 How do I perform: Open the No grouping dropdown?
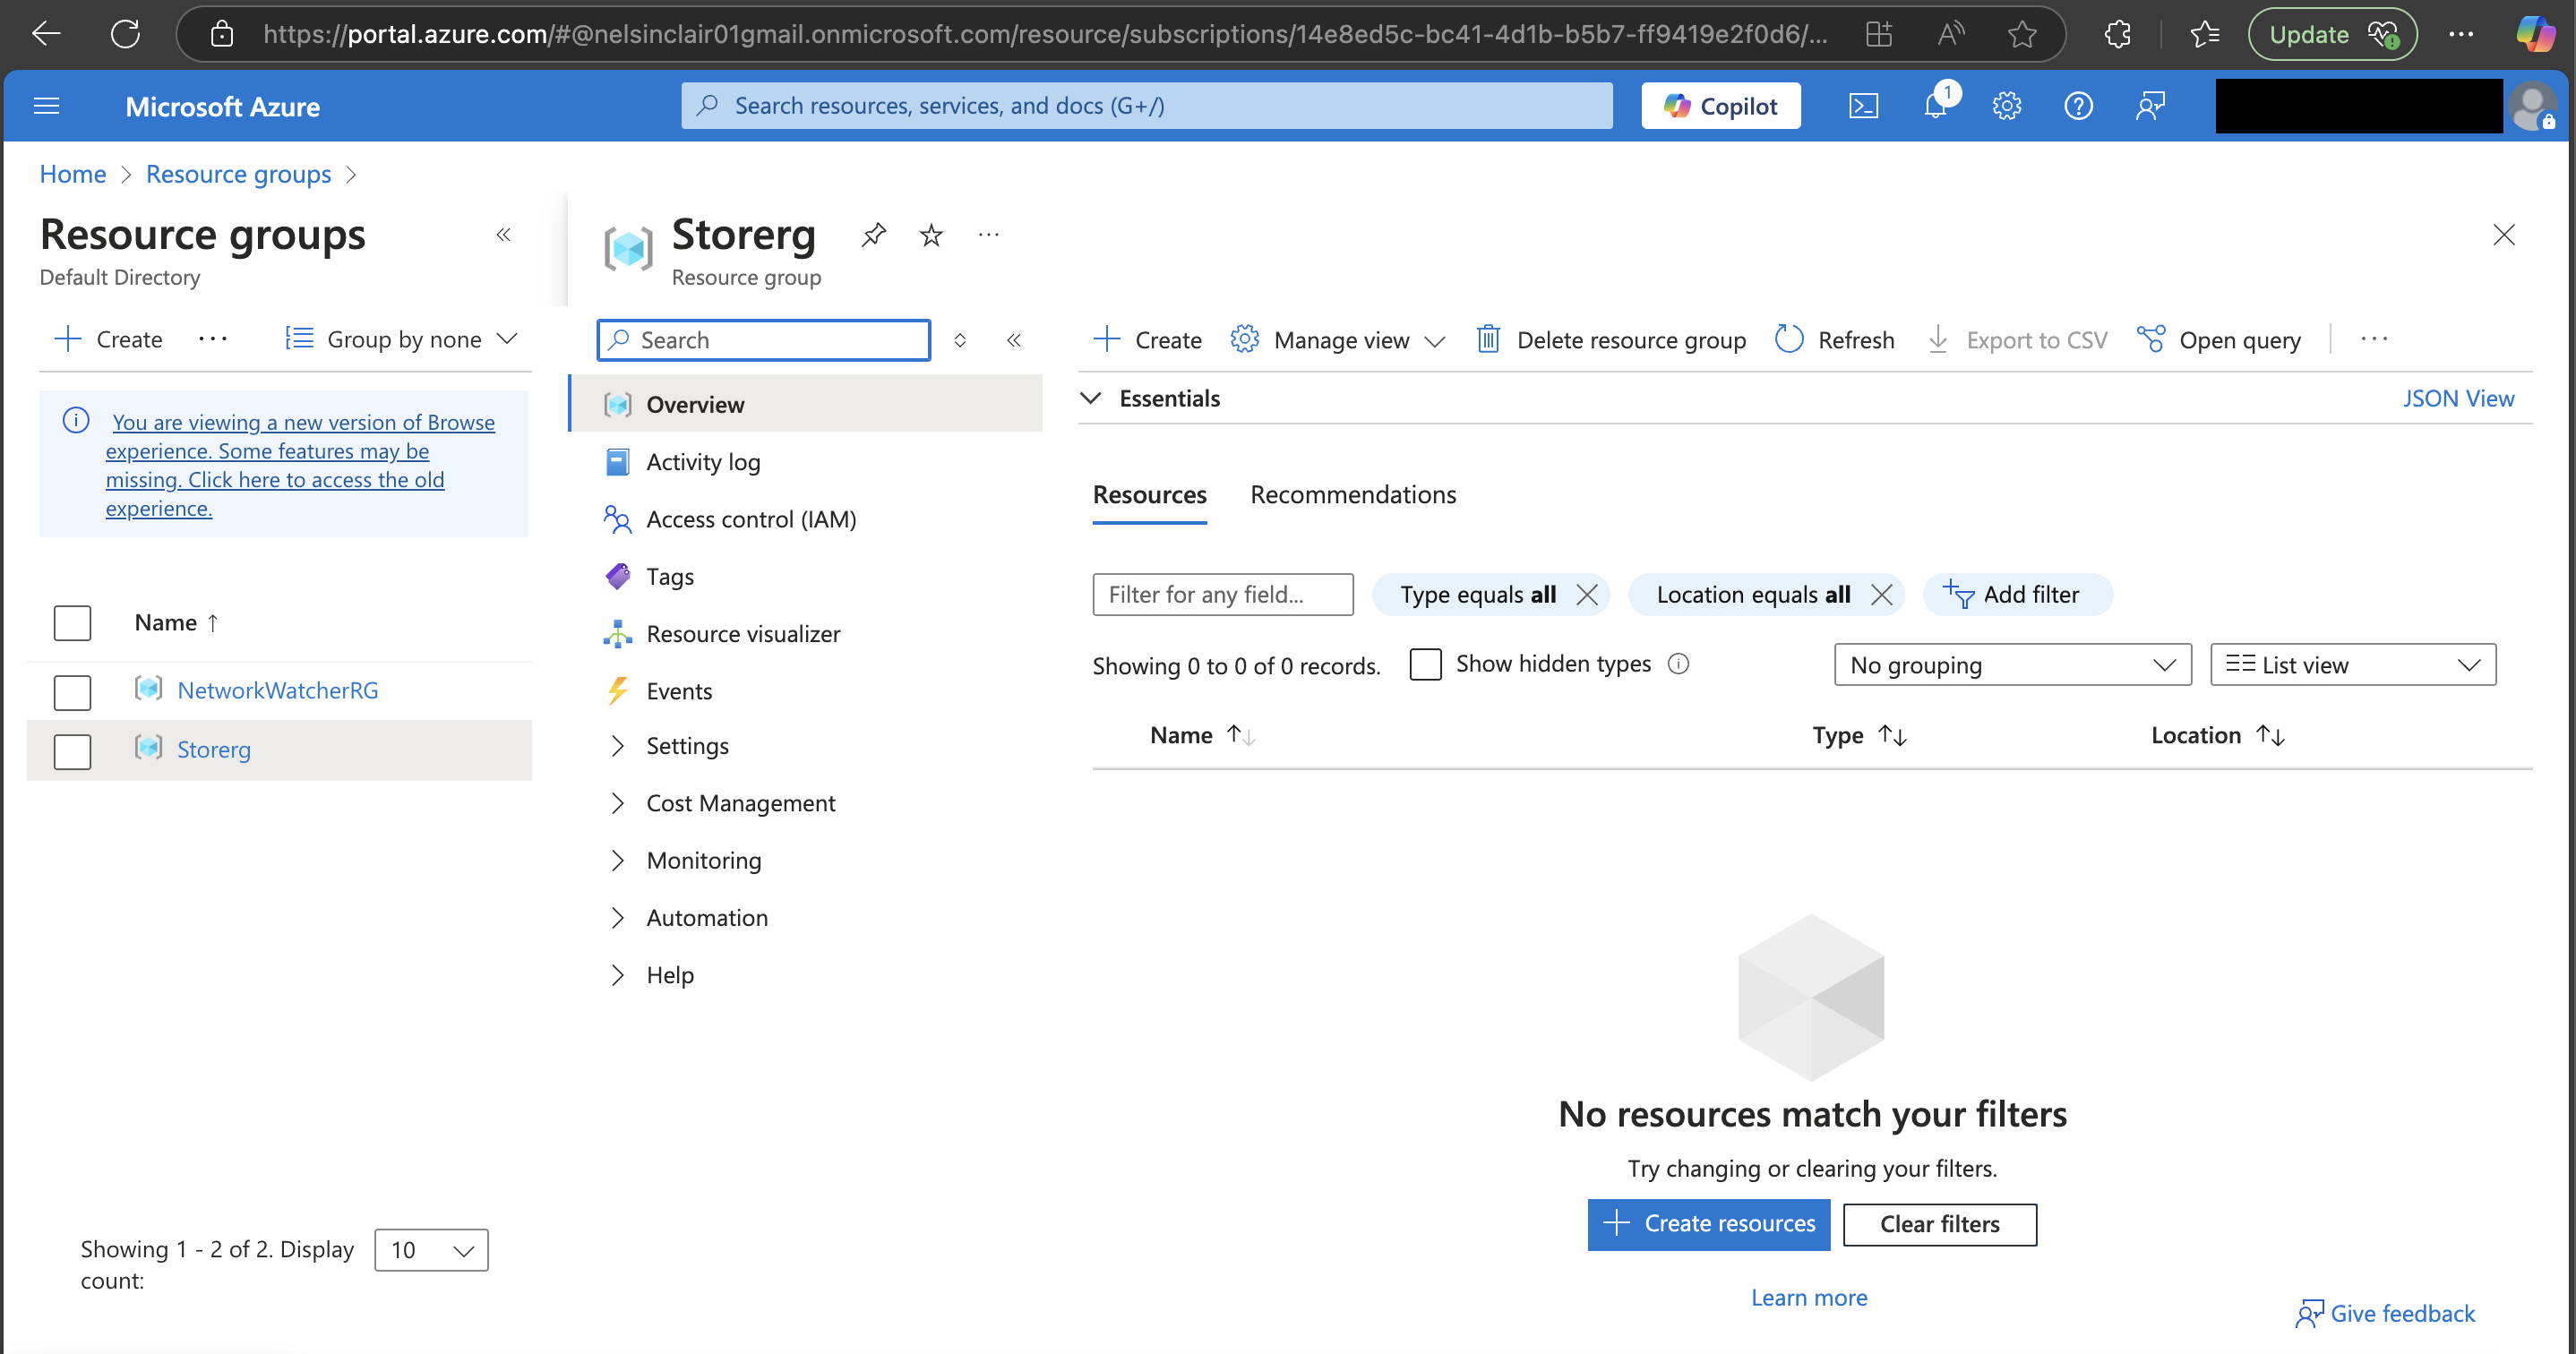2012,665
